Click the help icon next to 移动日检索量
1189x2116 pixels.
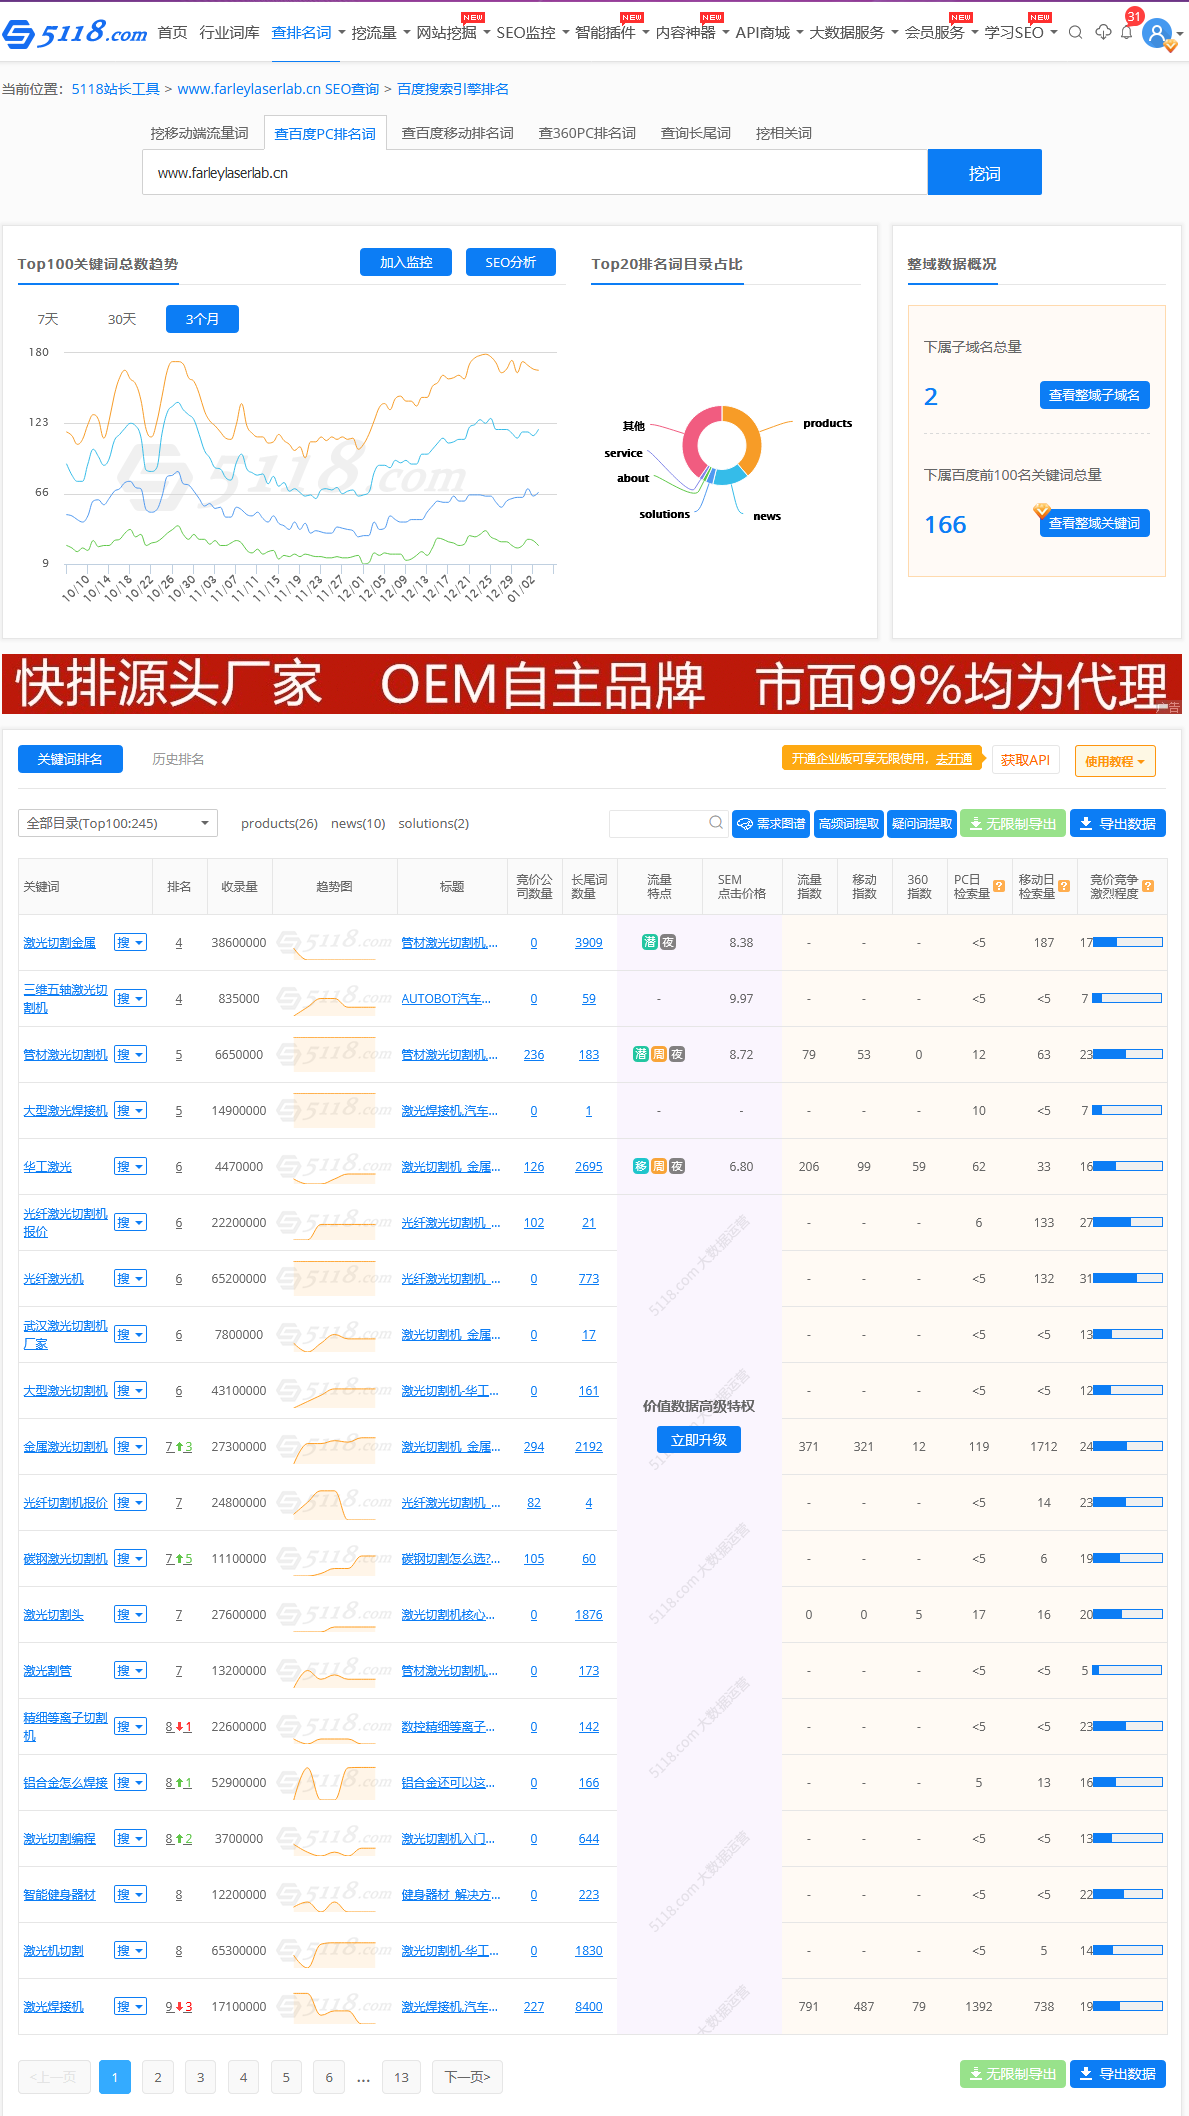tap(1064, 886)
